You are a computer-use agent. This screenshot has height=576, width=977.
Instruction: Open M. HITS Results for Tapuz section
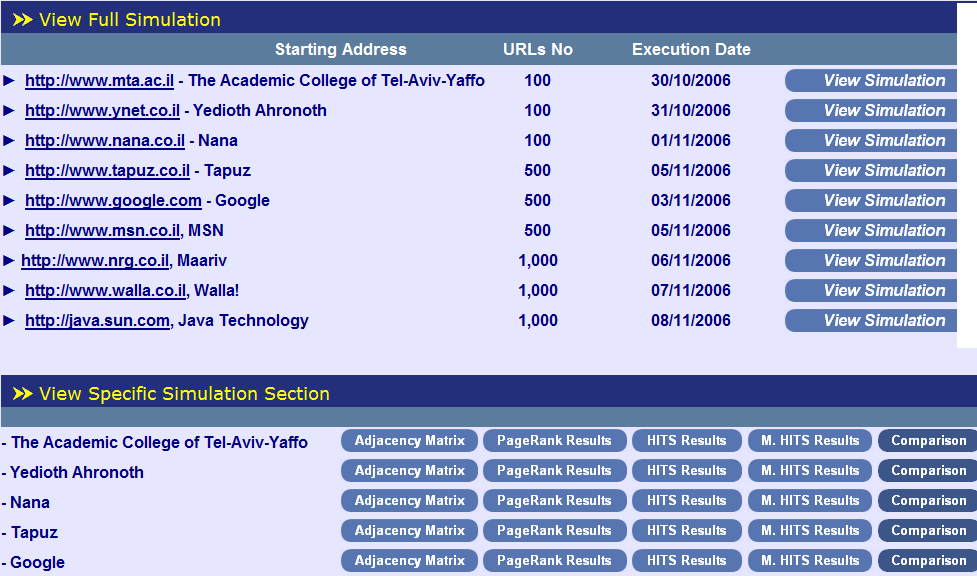click(810, 530)
